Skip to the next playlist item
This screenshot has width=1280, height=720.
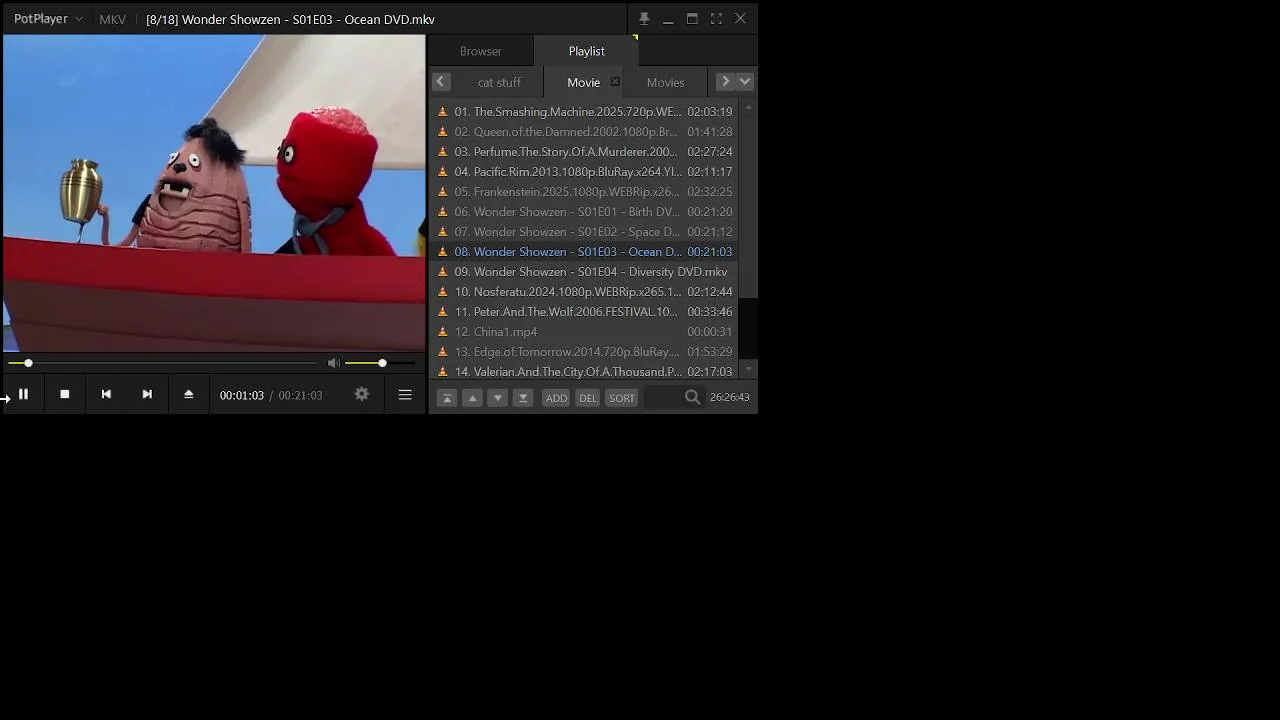click(x=147, y=395)
